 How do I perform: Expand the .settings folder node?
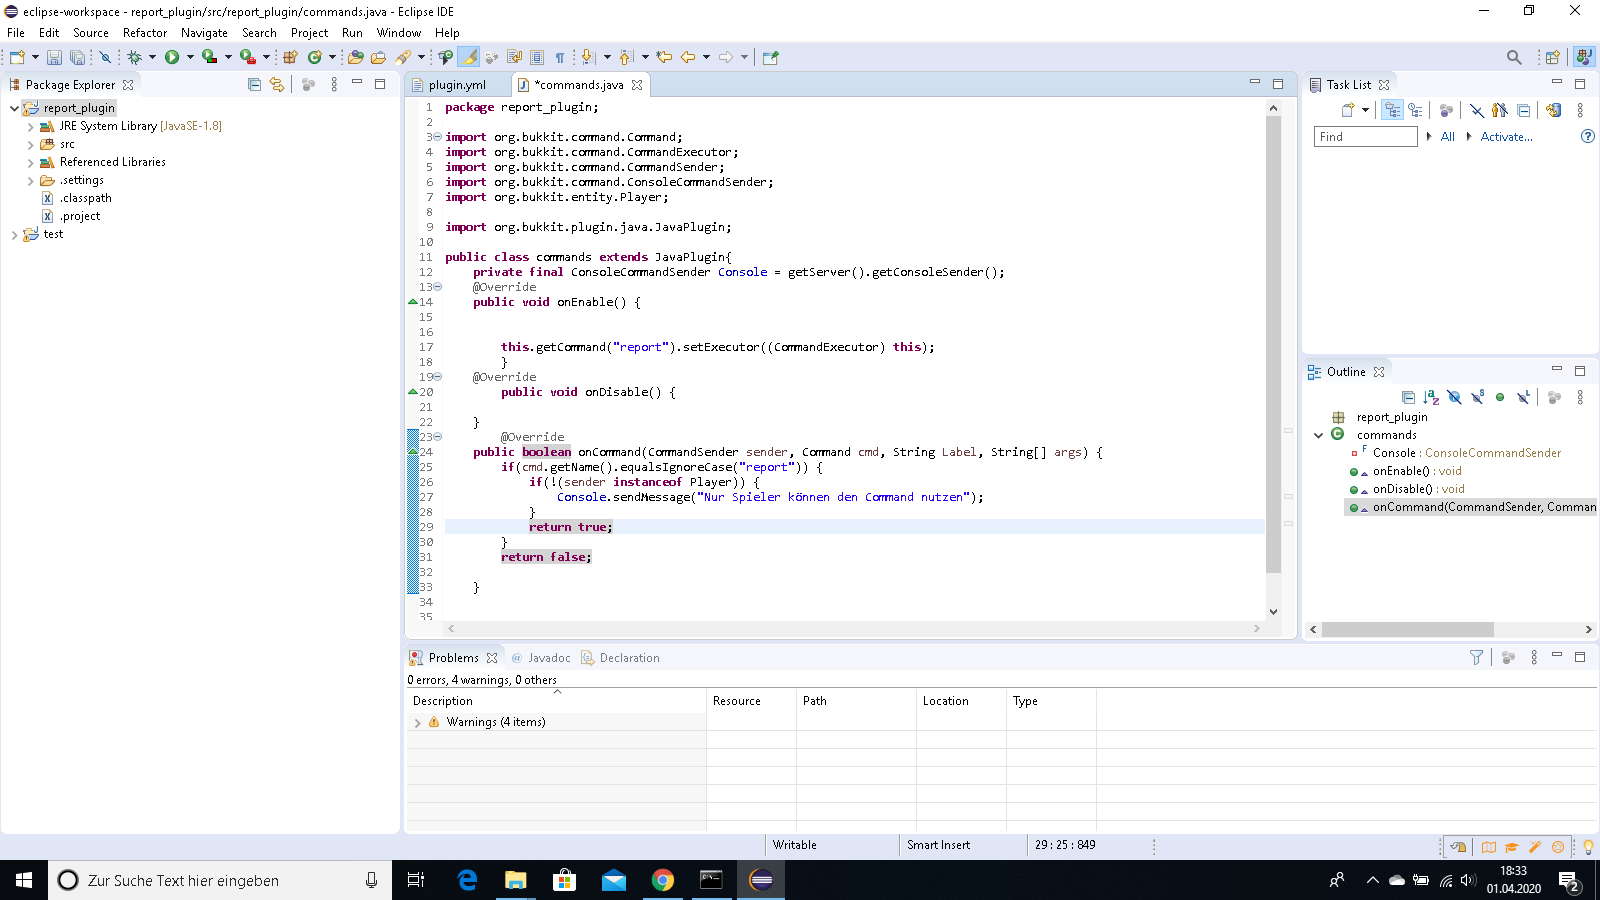click(30, 180)
